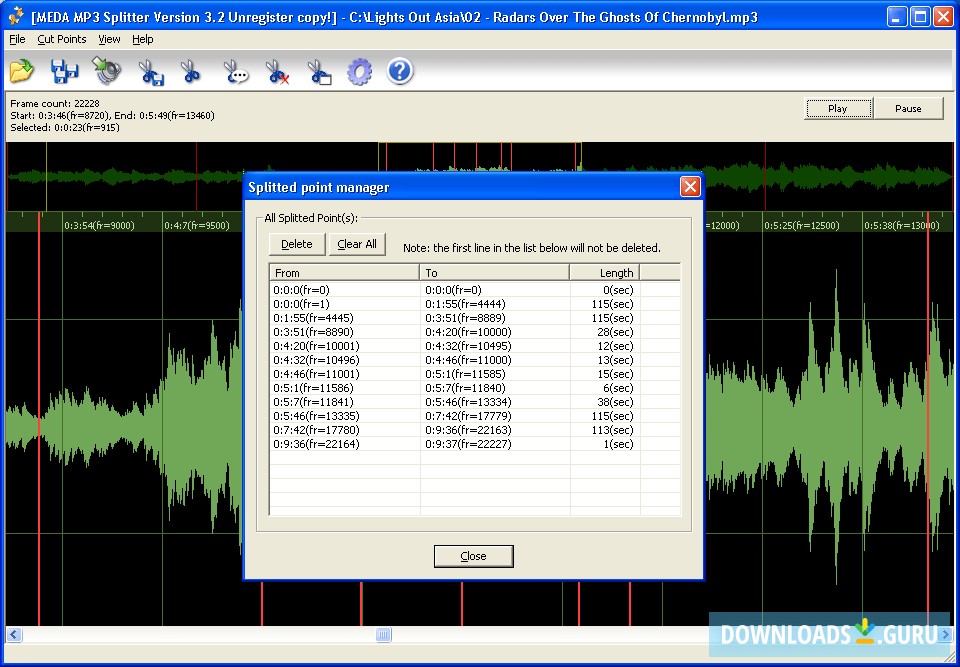Viewport: 960px width, 667px height.
Task: Open the File menu
Action: [17, 39]
